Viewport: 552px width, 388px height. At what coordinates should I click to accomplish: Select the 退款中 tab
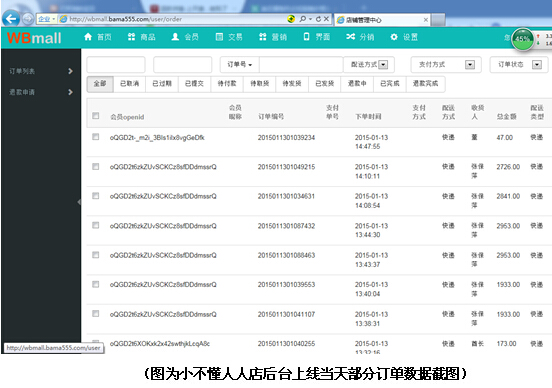click(357, 84)
